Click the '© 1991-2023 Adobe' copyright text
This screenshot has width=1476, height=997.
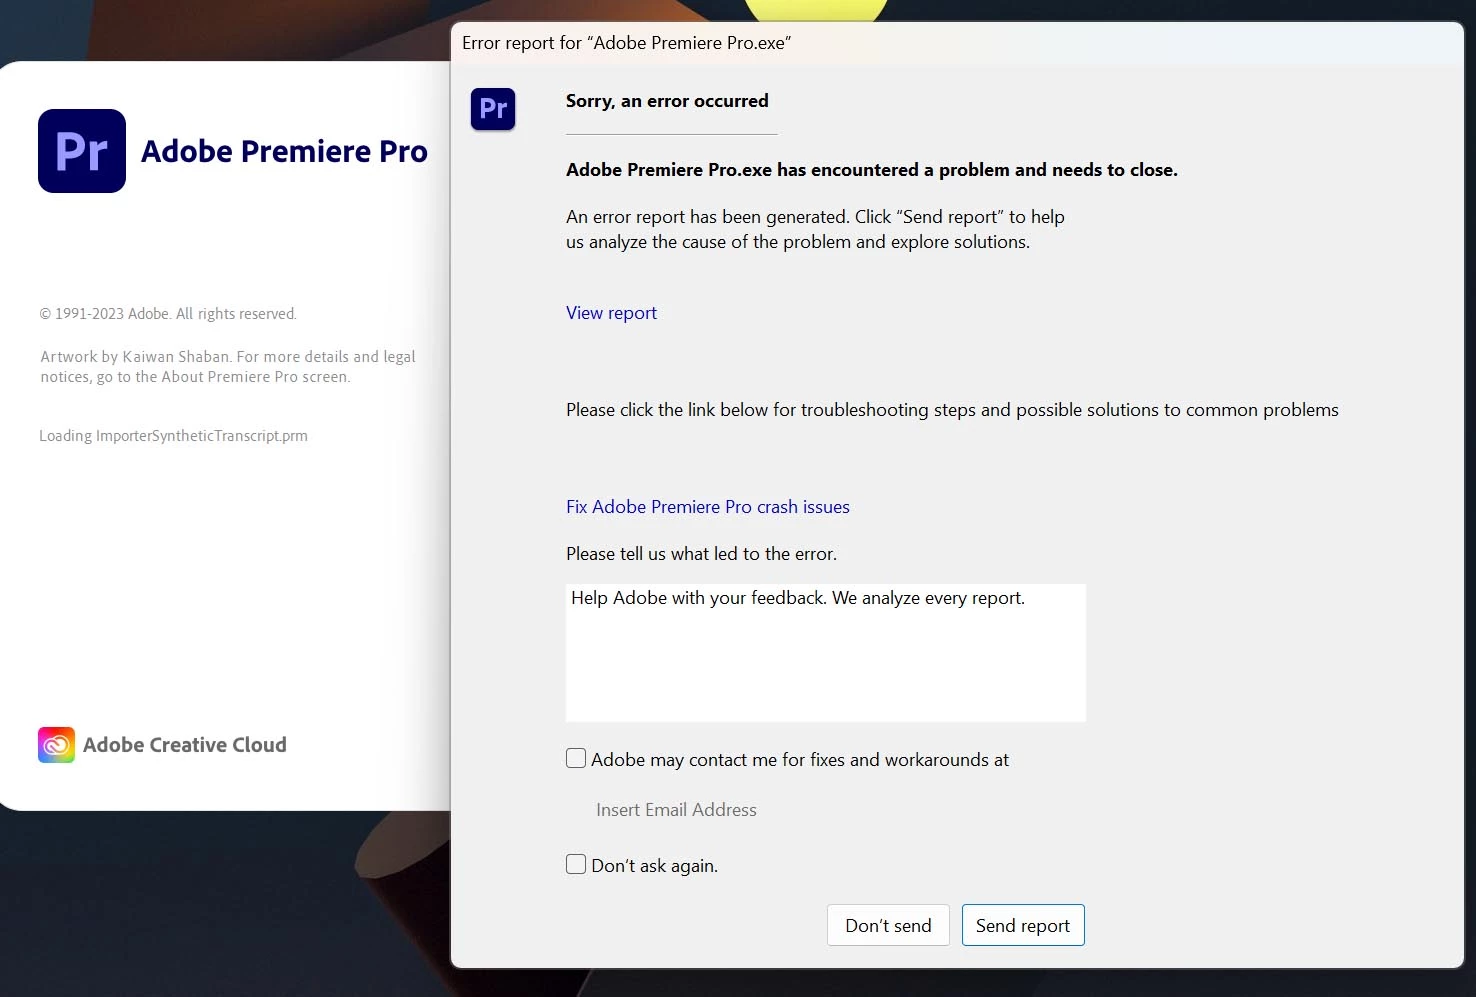(x=168, y=314)
